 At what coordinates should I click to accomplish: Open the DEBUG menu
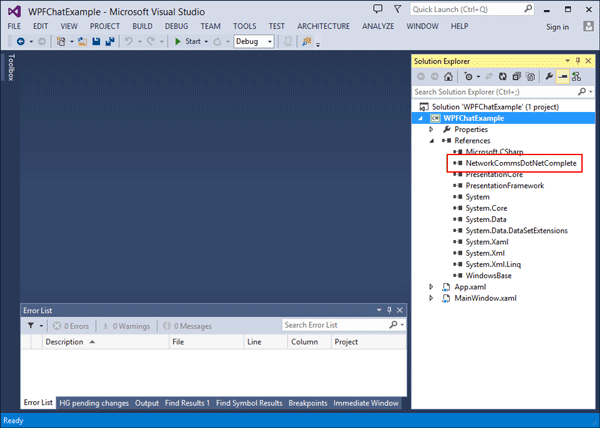point(176,26)
